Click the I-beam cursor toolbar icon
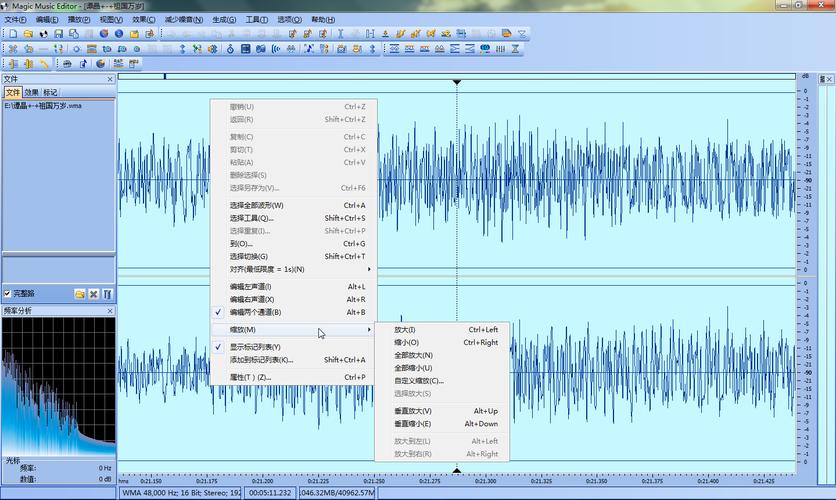The height and width of the screenshot is (500, 836). (x=340, y=34)
